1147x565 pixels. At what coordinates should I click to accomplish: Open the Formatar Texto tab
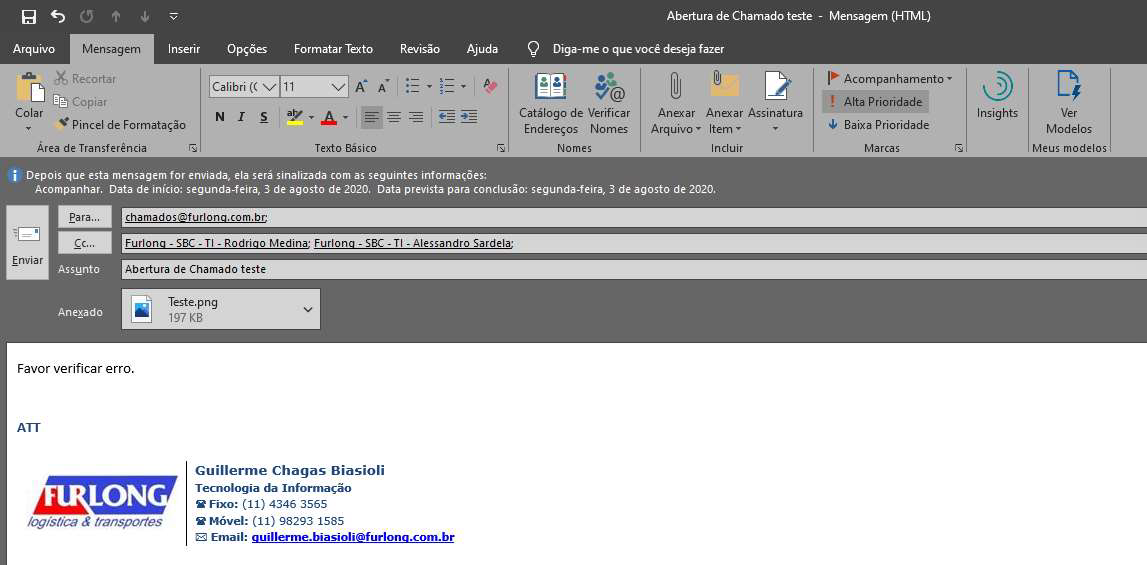click(x=333, y=49)
